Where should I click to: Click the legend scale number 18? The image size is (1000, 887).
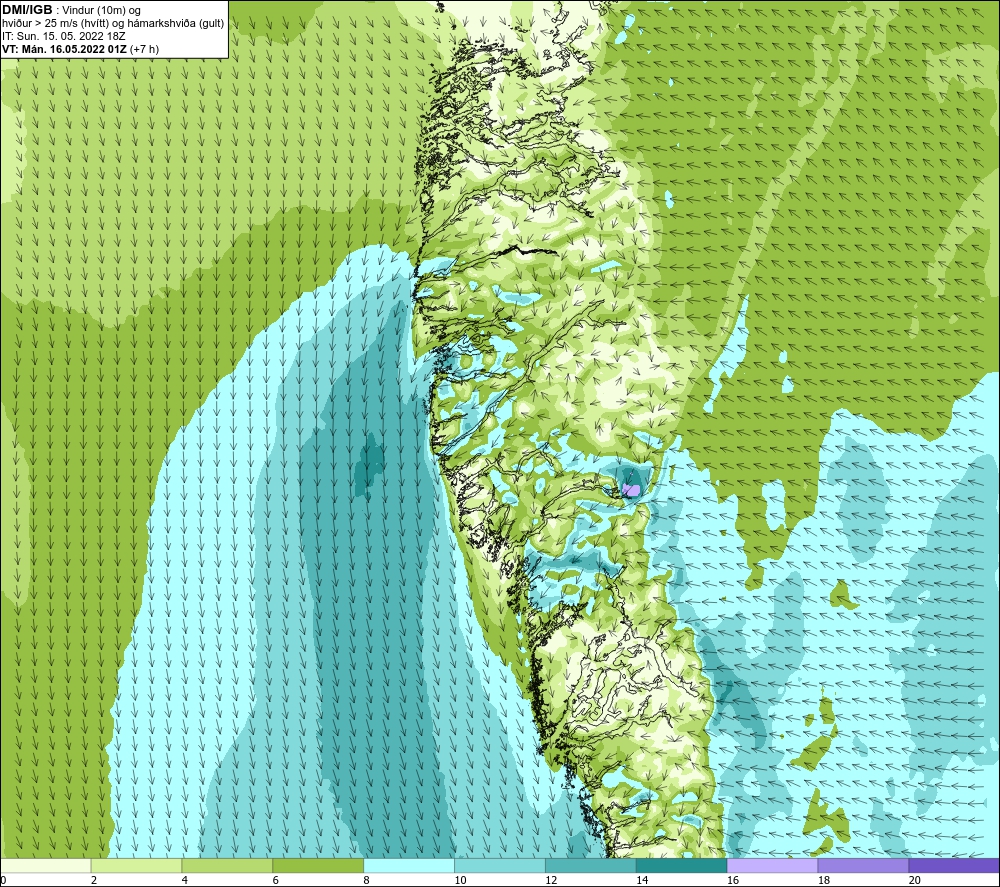point(823,880)
